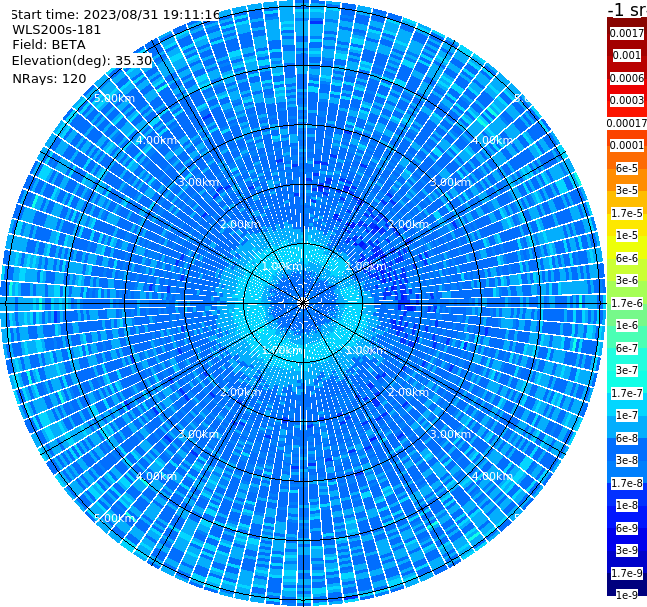Select the WLS200s-181 instrument label
Image resolution: width=647 pixels, height=607 pixels.
pos(57,30)
